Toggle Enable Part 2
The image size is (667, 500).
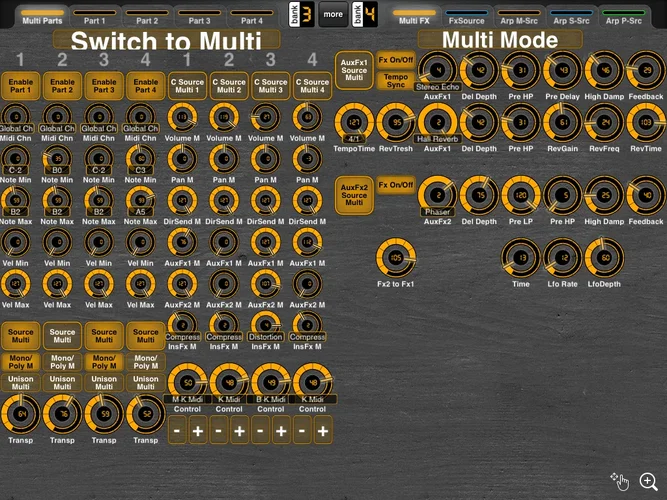[x=62, y=86]
